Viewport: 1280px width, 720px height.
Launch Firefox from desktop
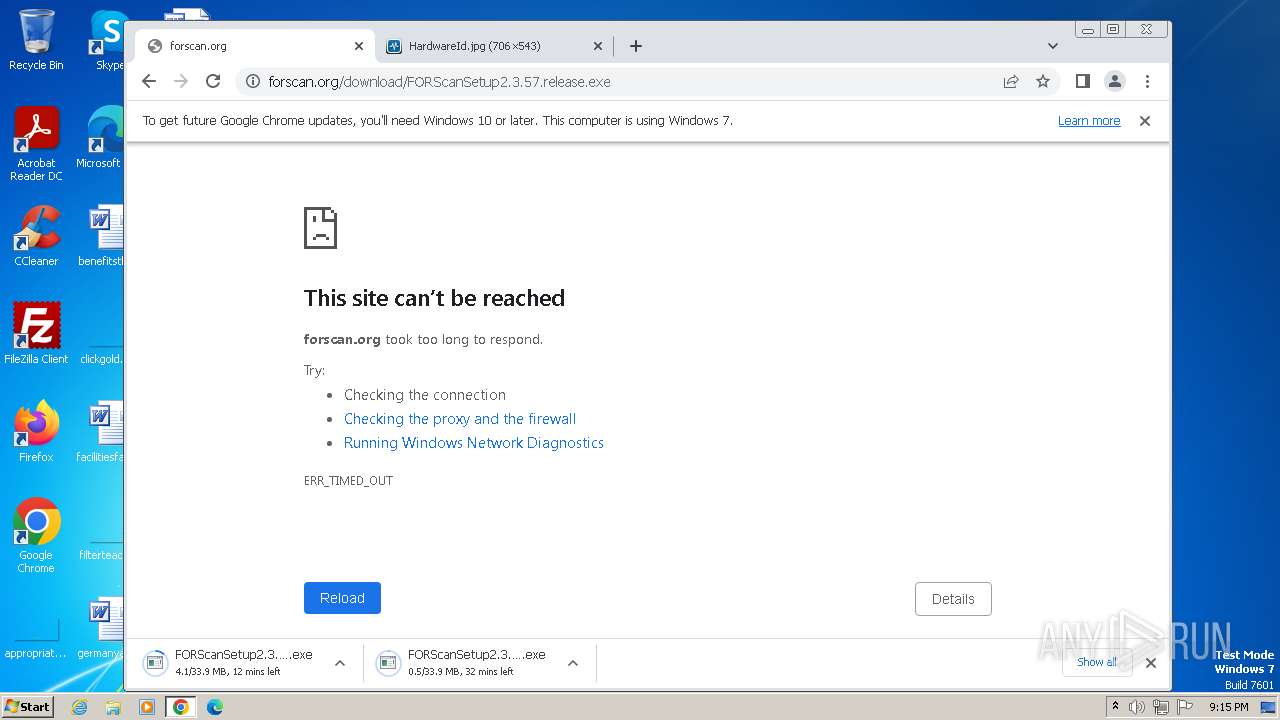[x=36, y=431]
